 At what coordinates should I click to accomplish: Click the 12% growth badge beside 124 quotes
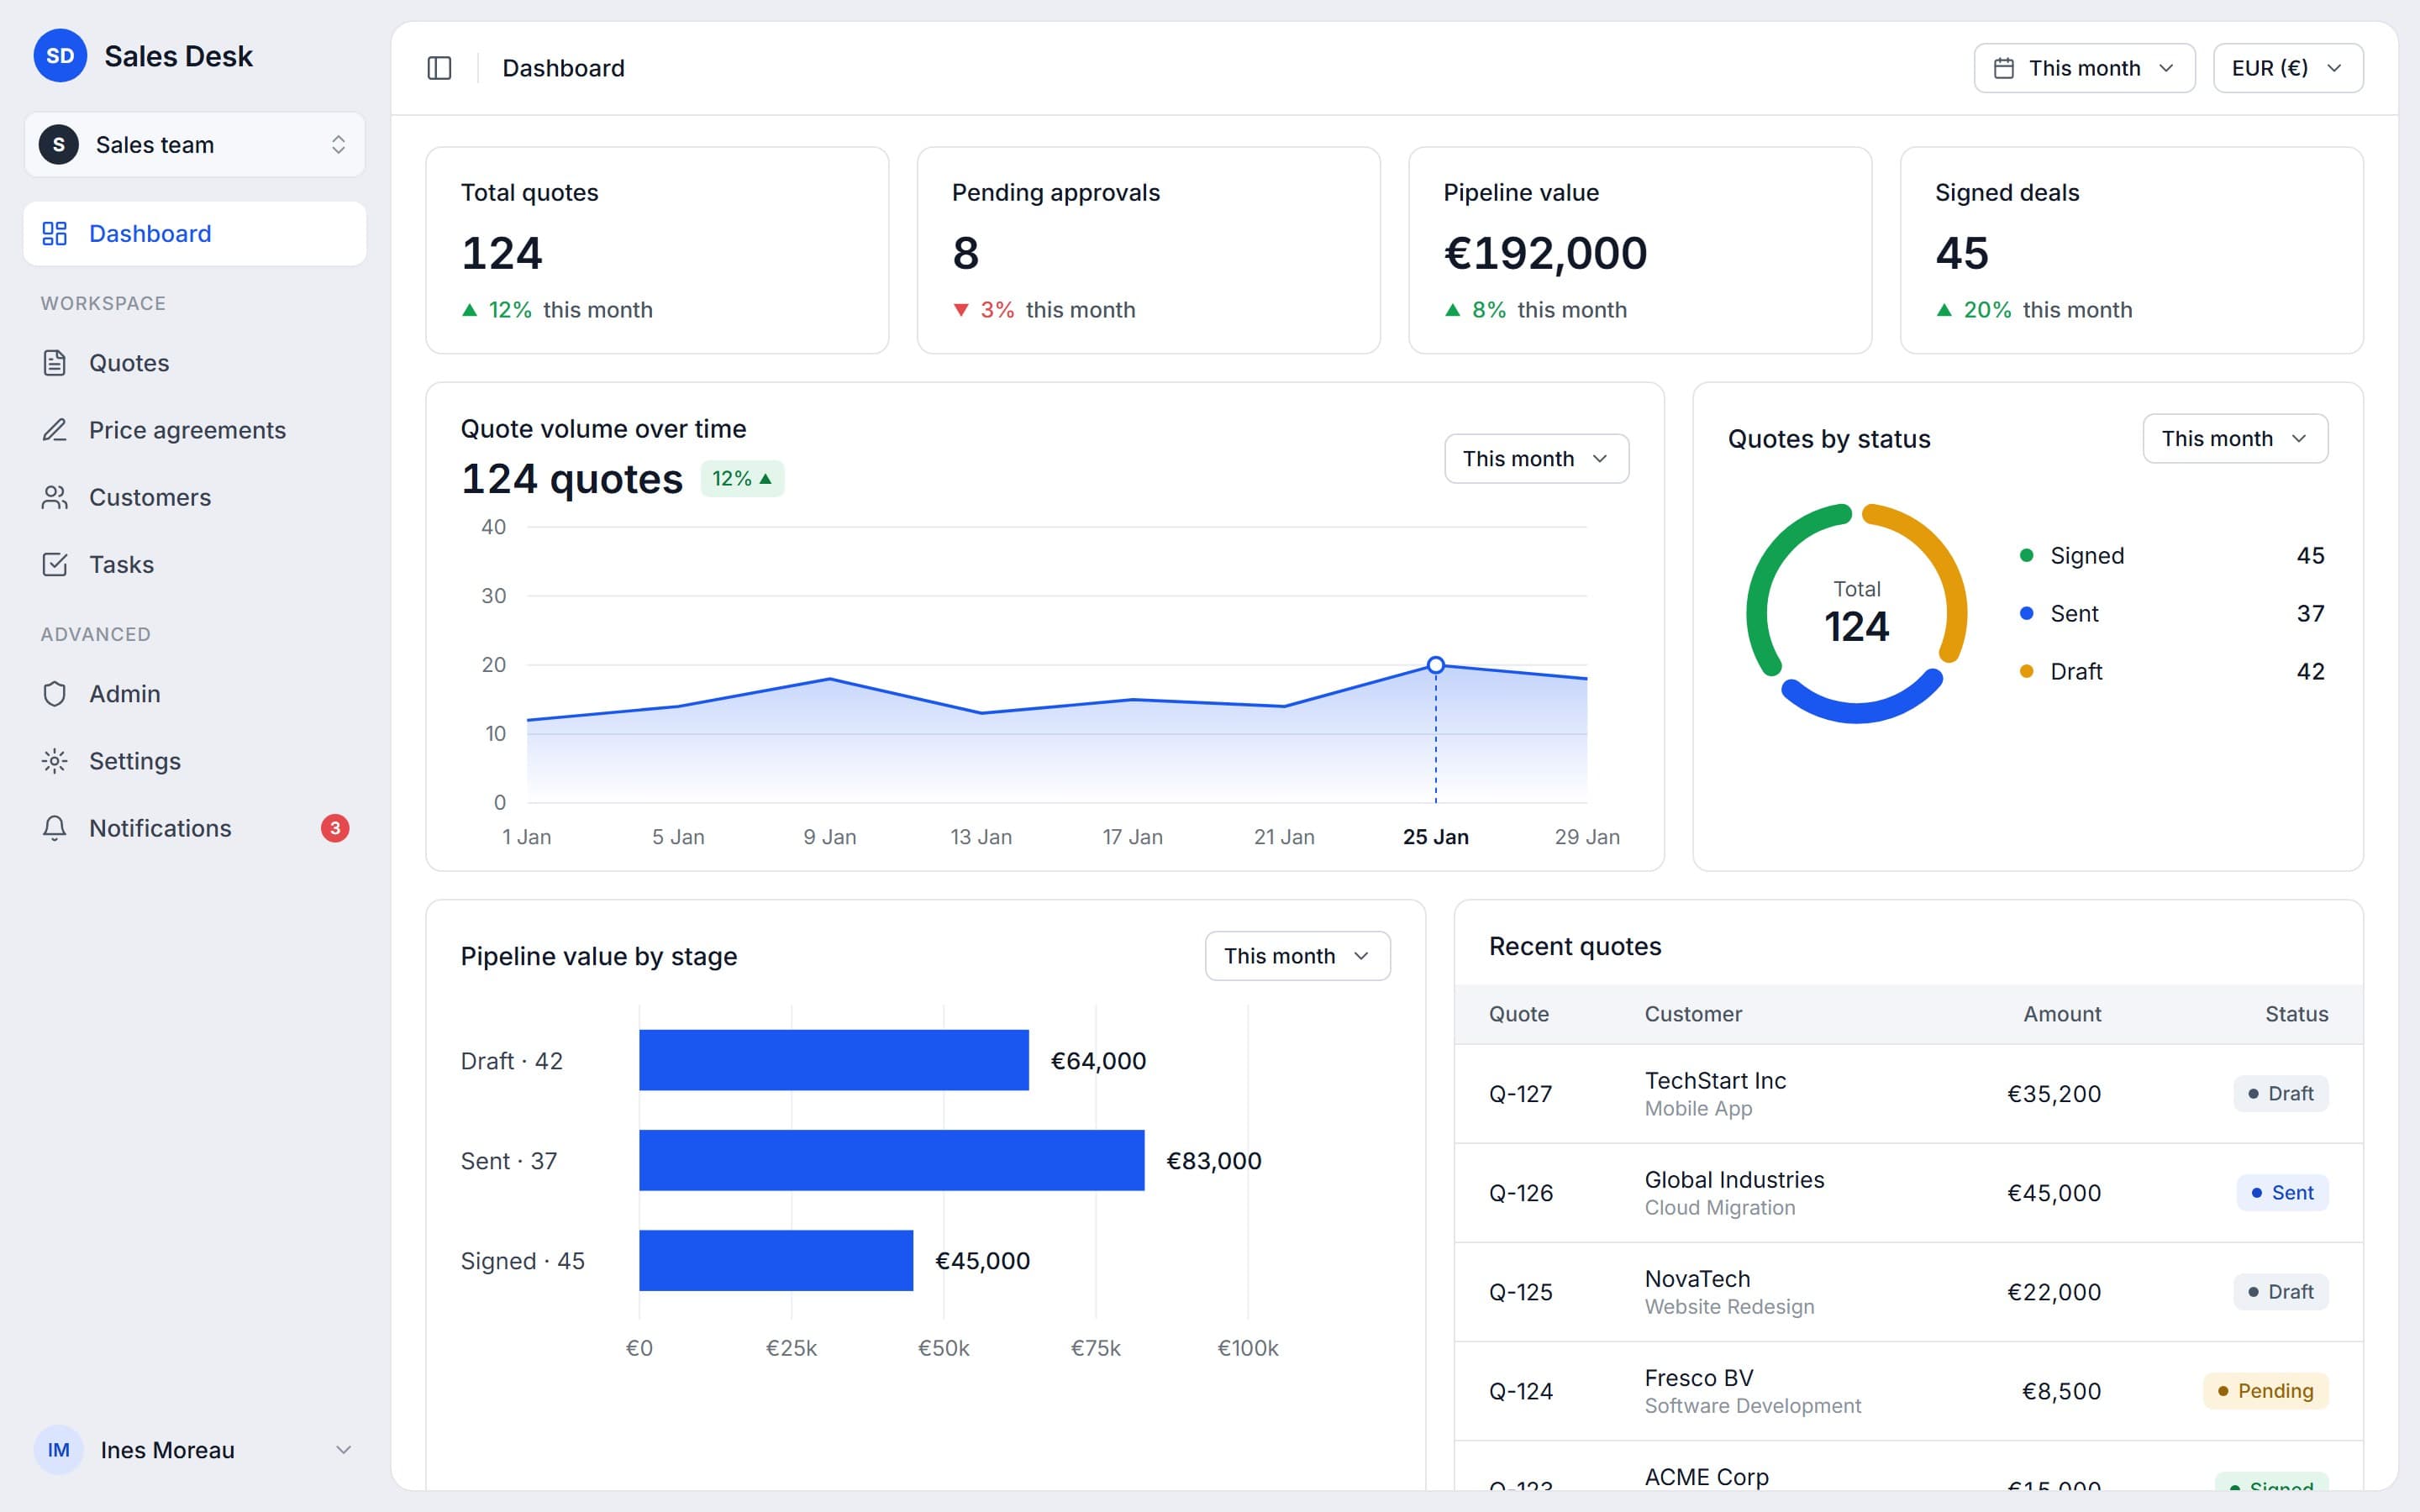click(x=742, y=479)
